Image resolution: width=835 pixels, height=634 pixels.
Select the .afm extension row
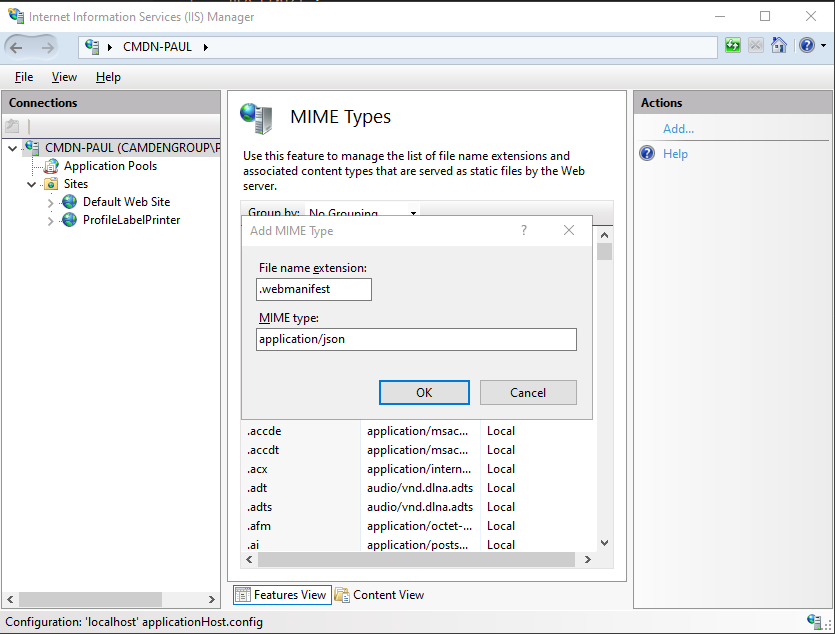tap(419, 526)
